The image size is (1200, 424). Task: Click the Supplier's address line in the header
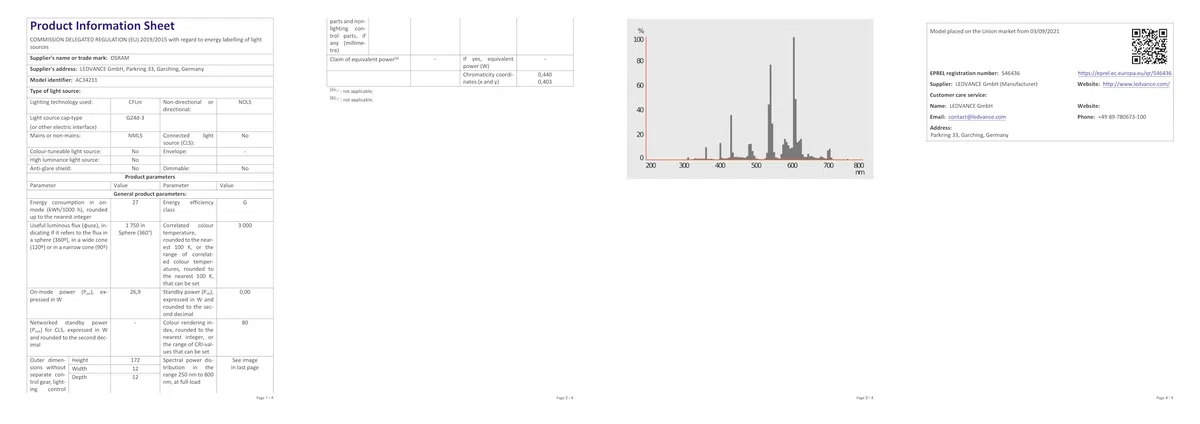click(x=117, y=68)
